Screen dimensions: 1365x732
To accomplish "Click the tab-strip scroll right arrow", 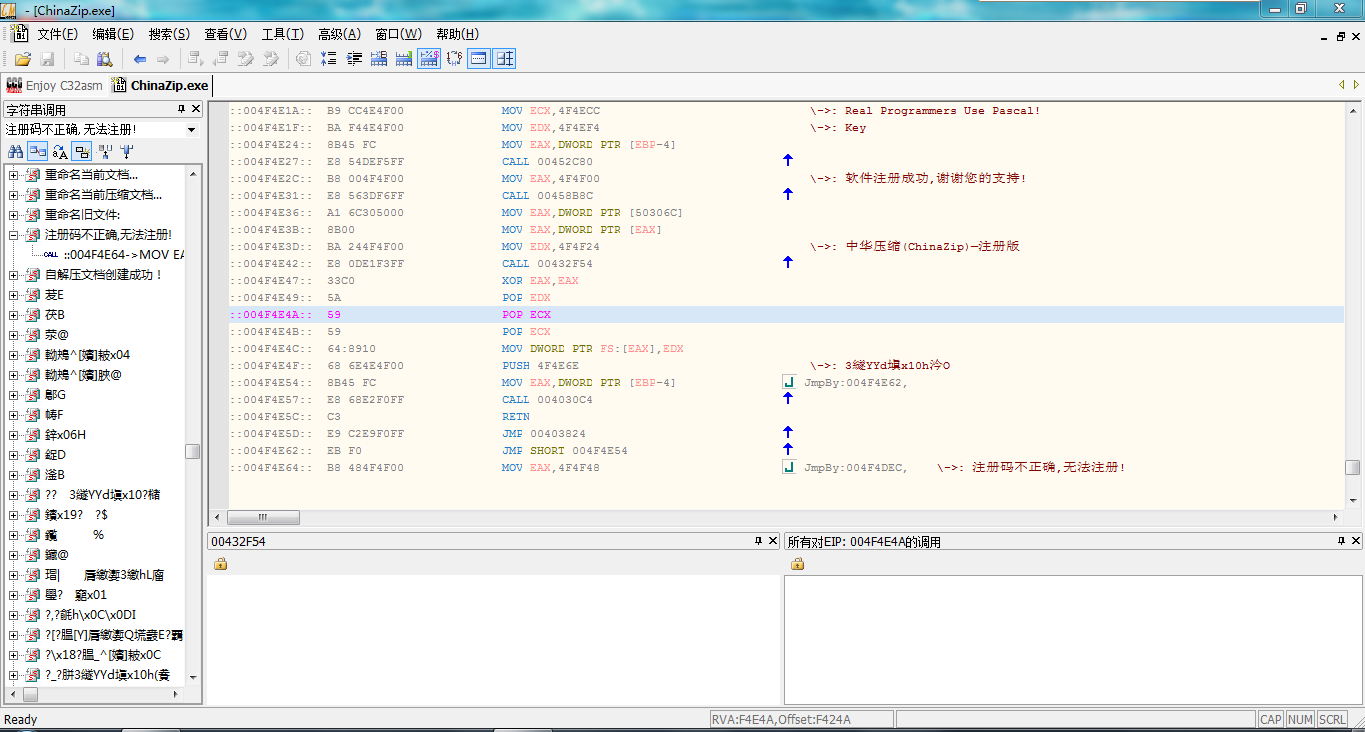I will coord(1356,85).
